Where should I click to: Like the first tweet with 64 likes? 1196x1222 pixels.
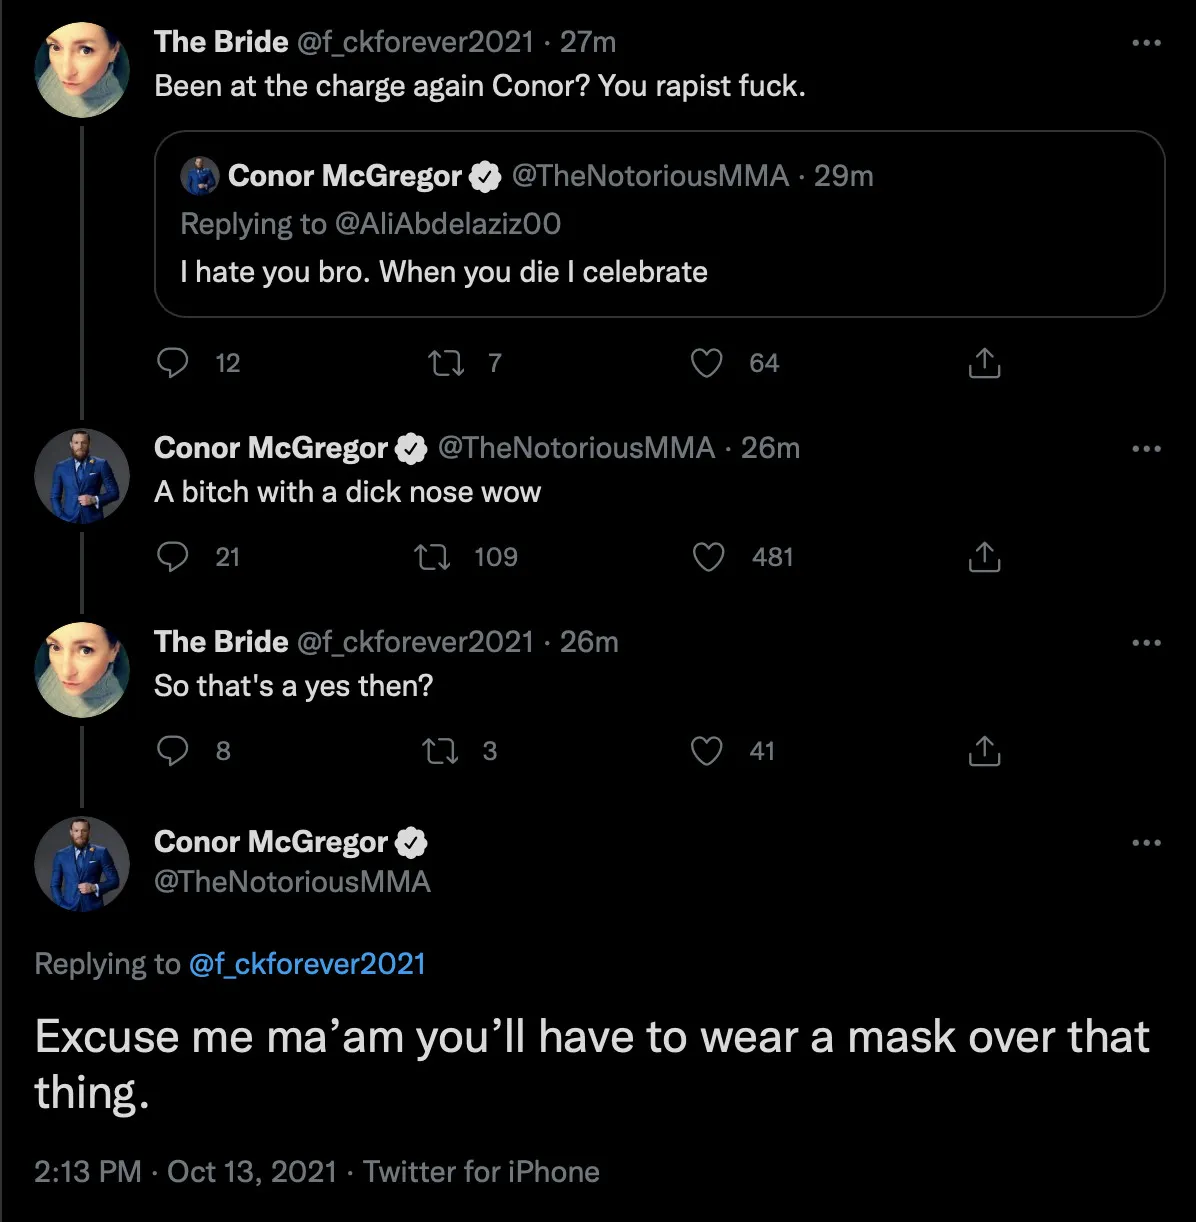pos(707,363)
